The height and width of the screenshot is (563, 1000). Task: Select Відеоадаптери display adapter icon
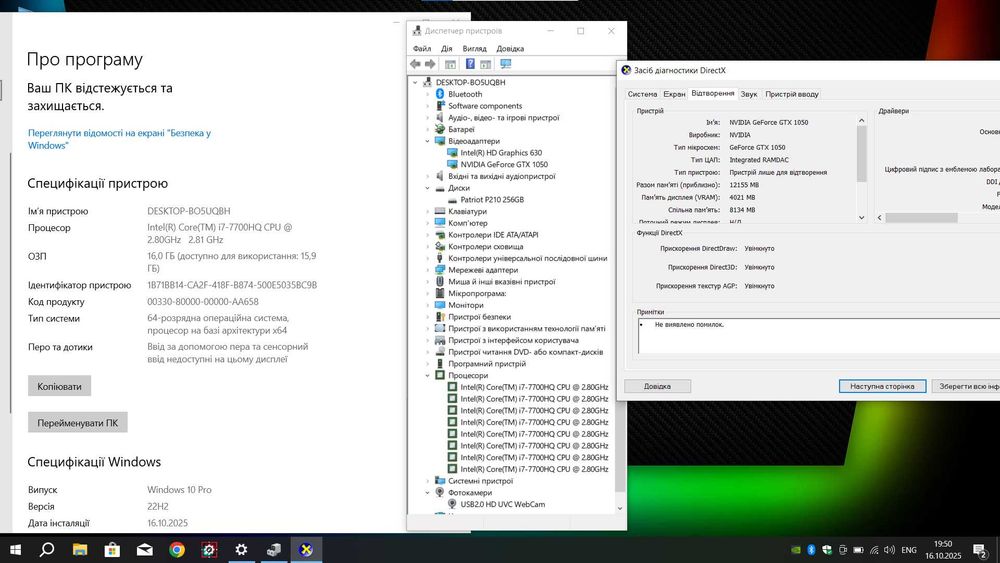coord(440,141)
